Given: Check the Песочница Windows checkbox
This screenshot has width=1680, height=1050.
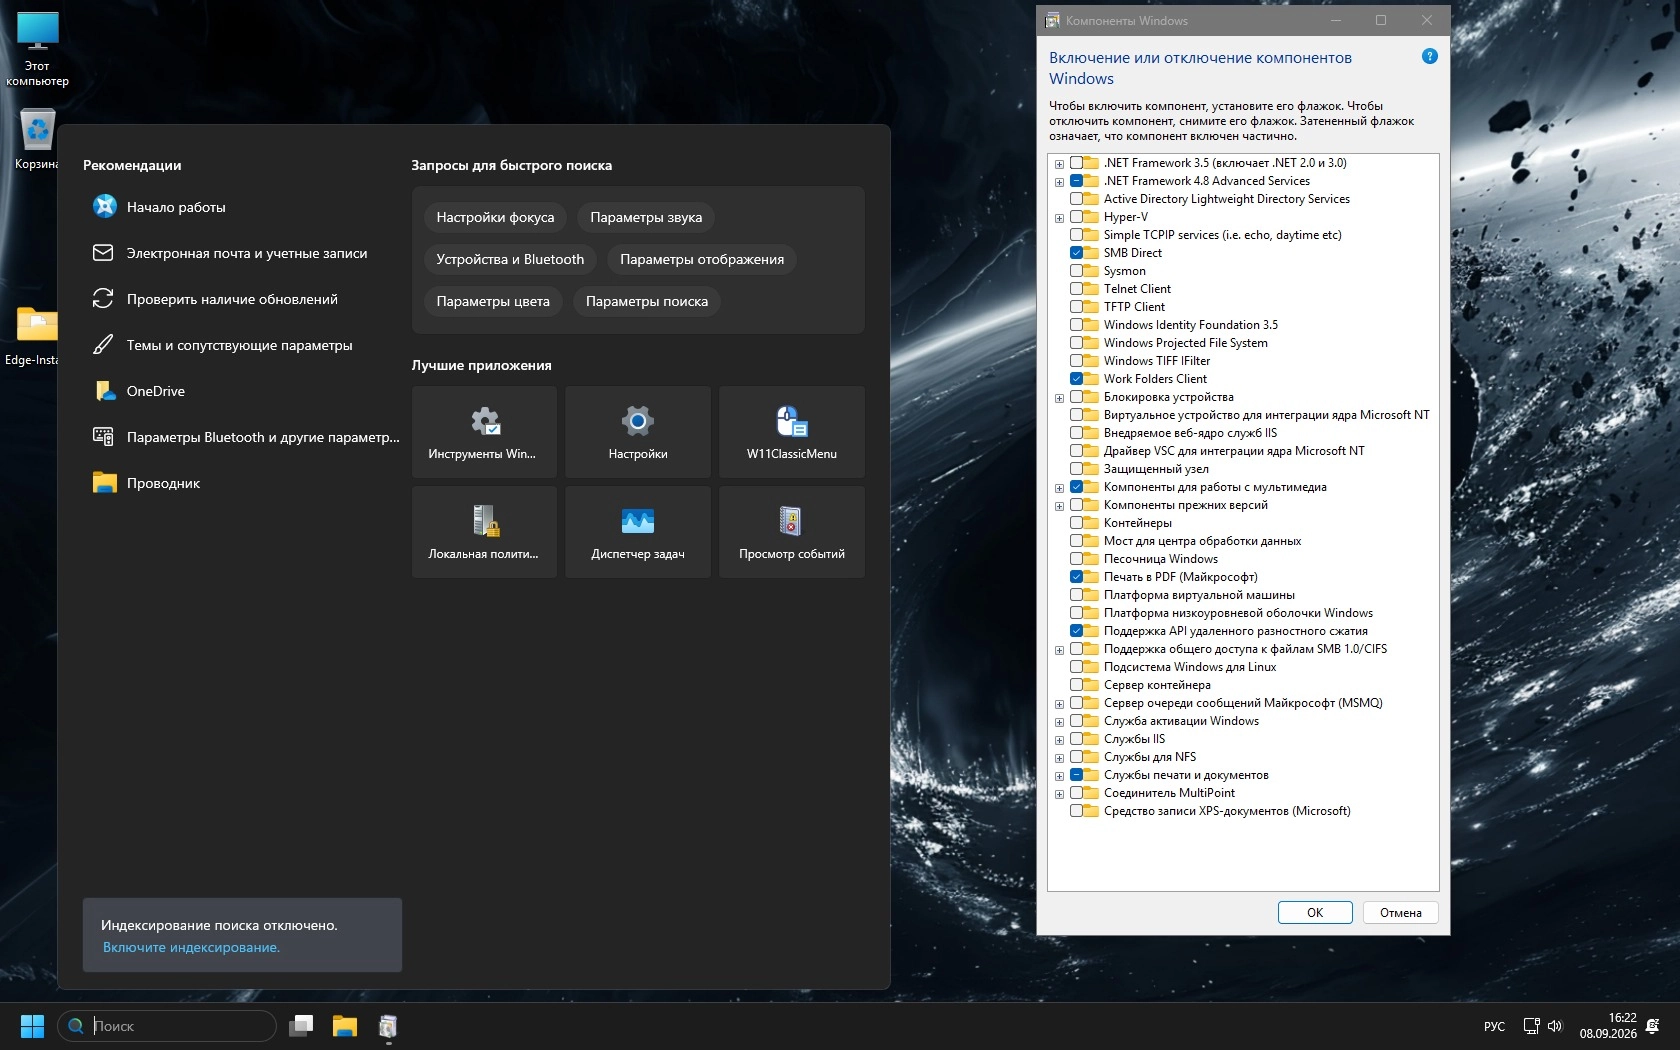Looking at the screenshot, I should (1077, 559).
